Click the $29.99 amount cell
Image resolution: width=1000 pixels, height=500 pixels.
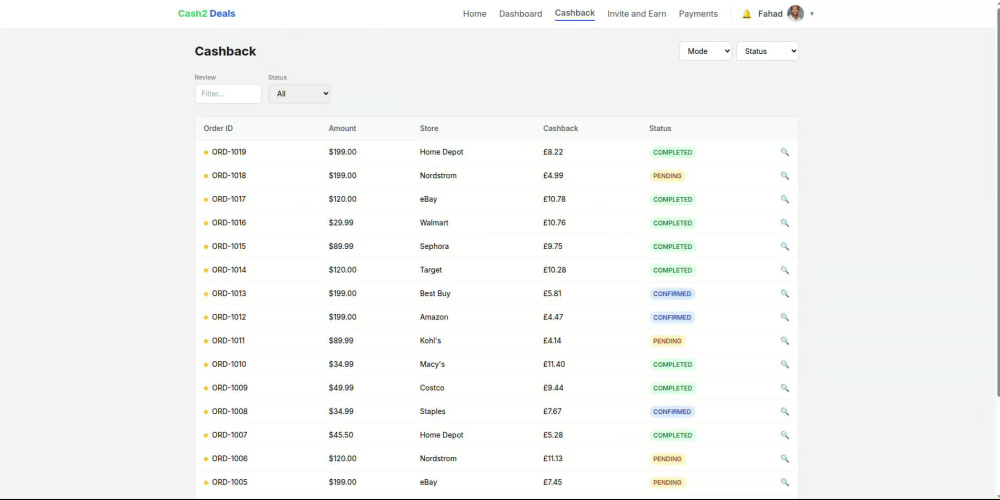[341, 223]
